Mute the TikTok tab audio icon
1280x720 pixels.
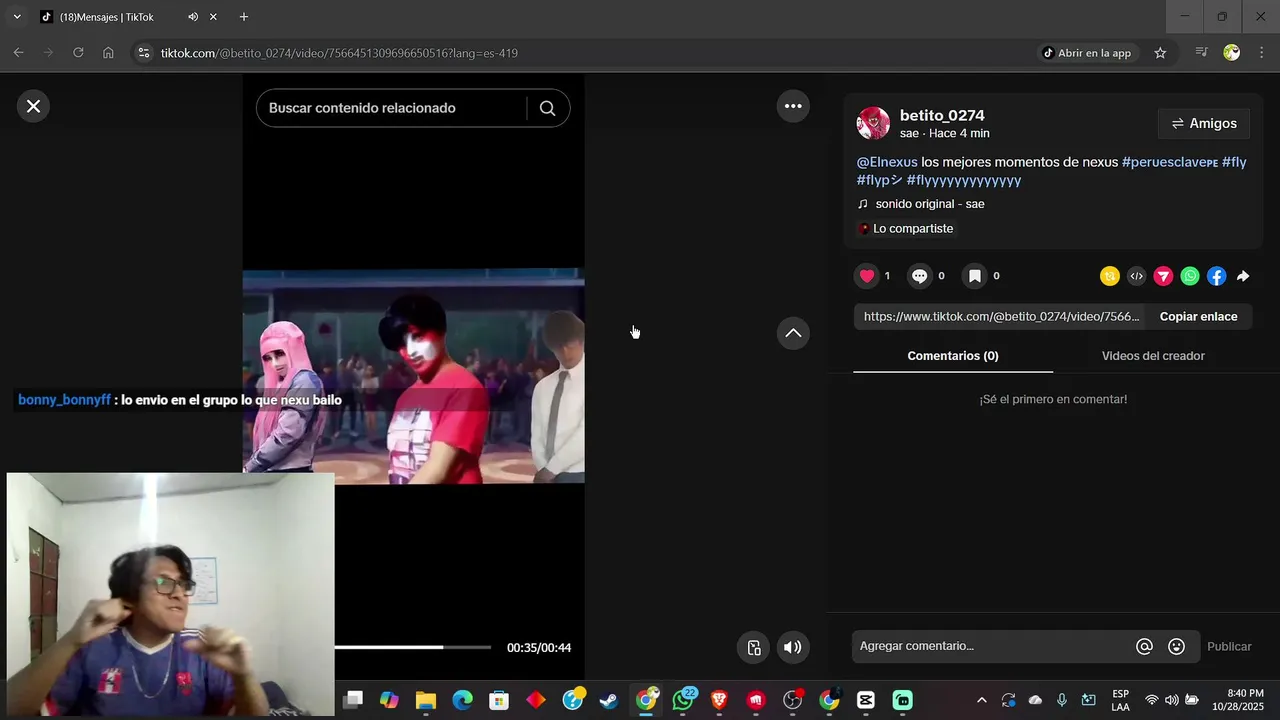[x=193, y=17]
